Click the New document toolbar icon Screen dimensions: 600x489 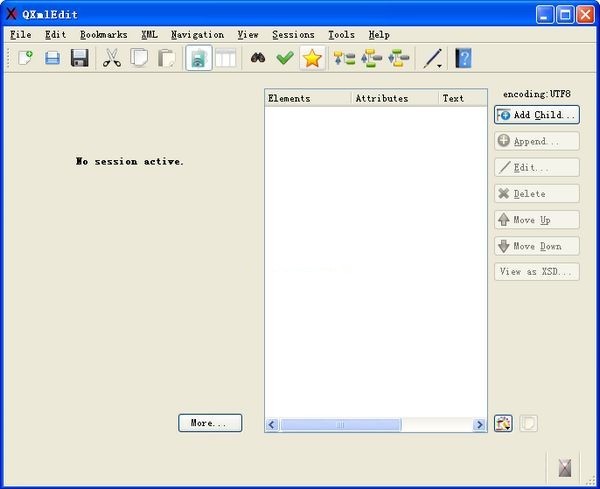point(25,59)
